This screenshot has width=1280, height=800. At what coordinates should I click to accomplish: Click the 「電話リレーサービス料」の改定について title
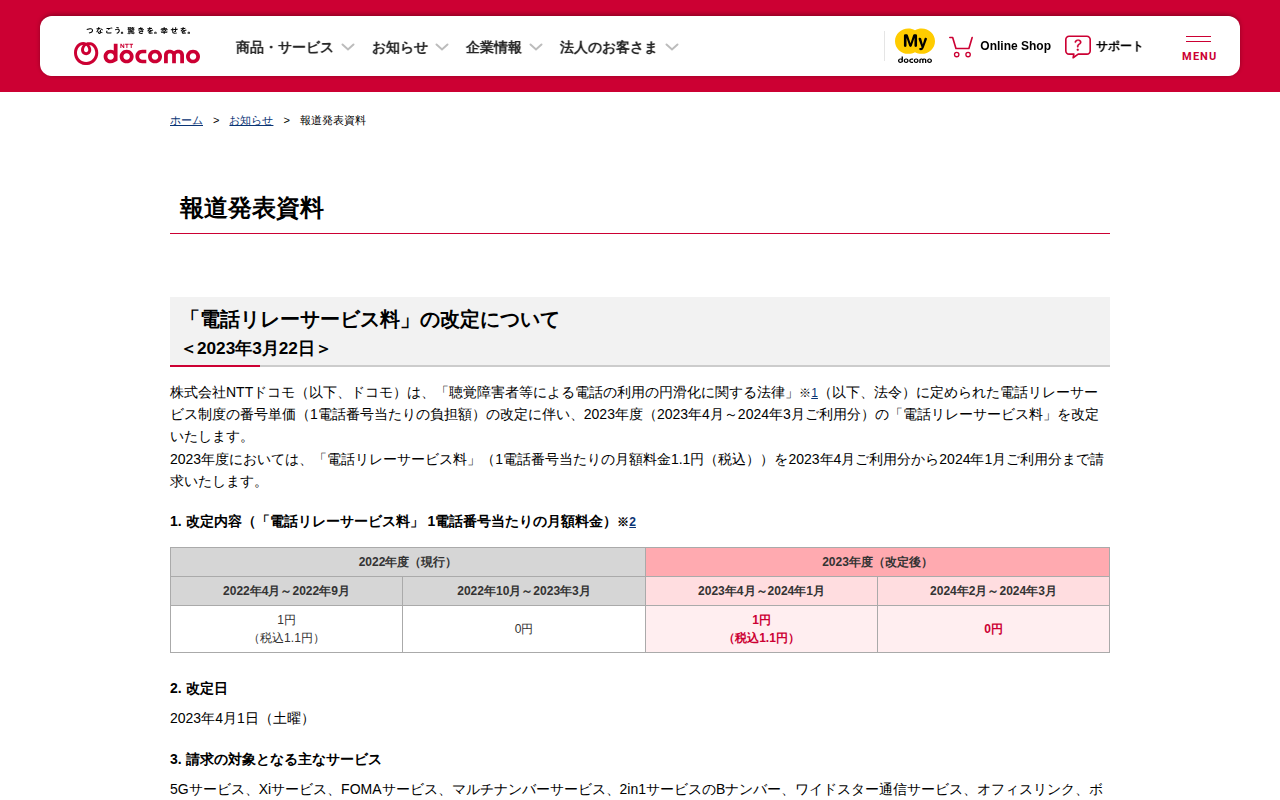371,320
